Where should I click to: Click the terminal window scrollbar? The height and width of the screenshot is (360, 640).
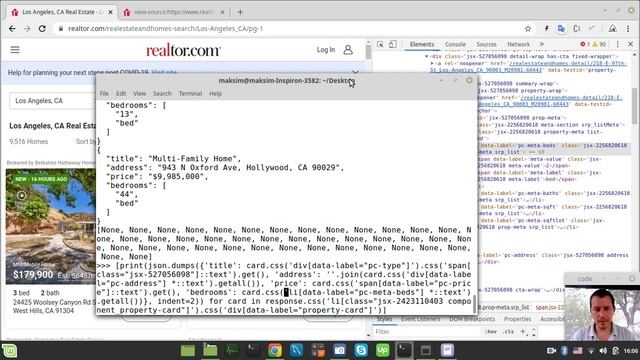[x=474, y=304]
